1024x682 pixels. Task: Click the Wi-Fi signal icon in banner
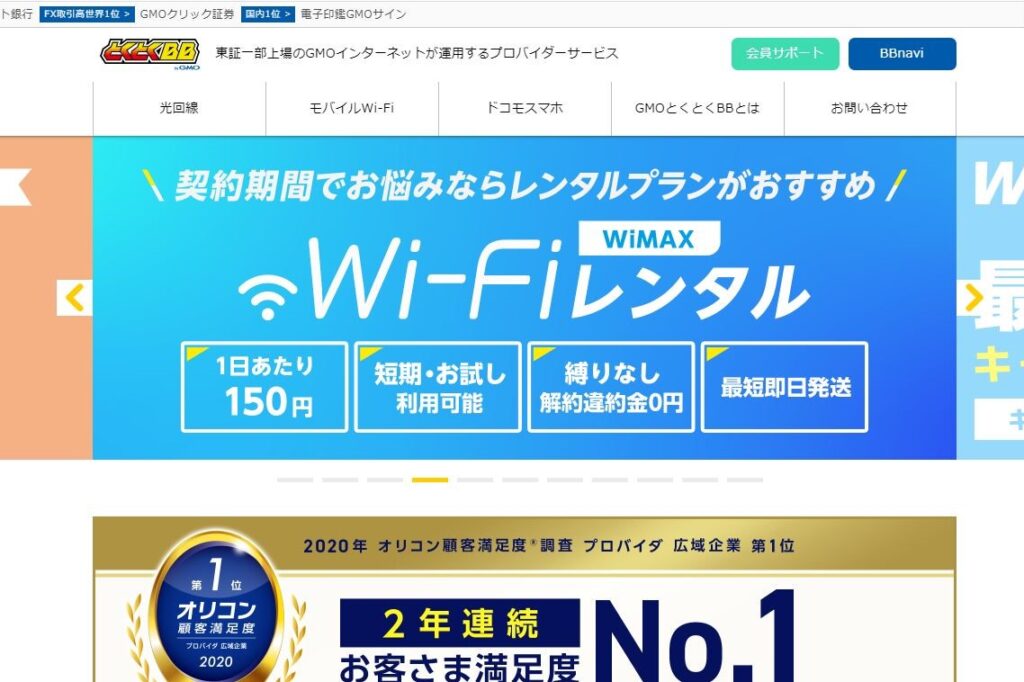click(267, 297)
